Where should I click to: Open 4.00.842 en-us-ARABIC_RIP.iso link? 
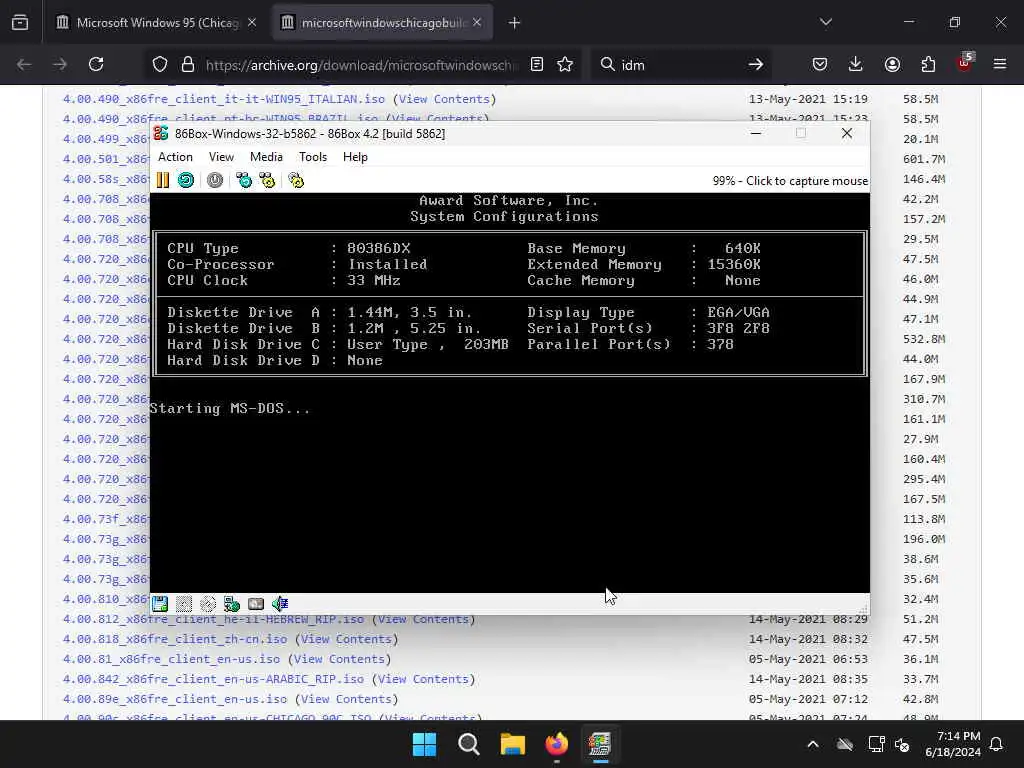coord(213,679)
